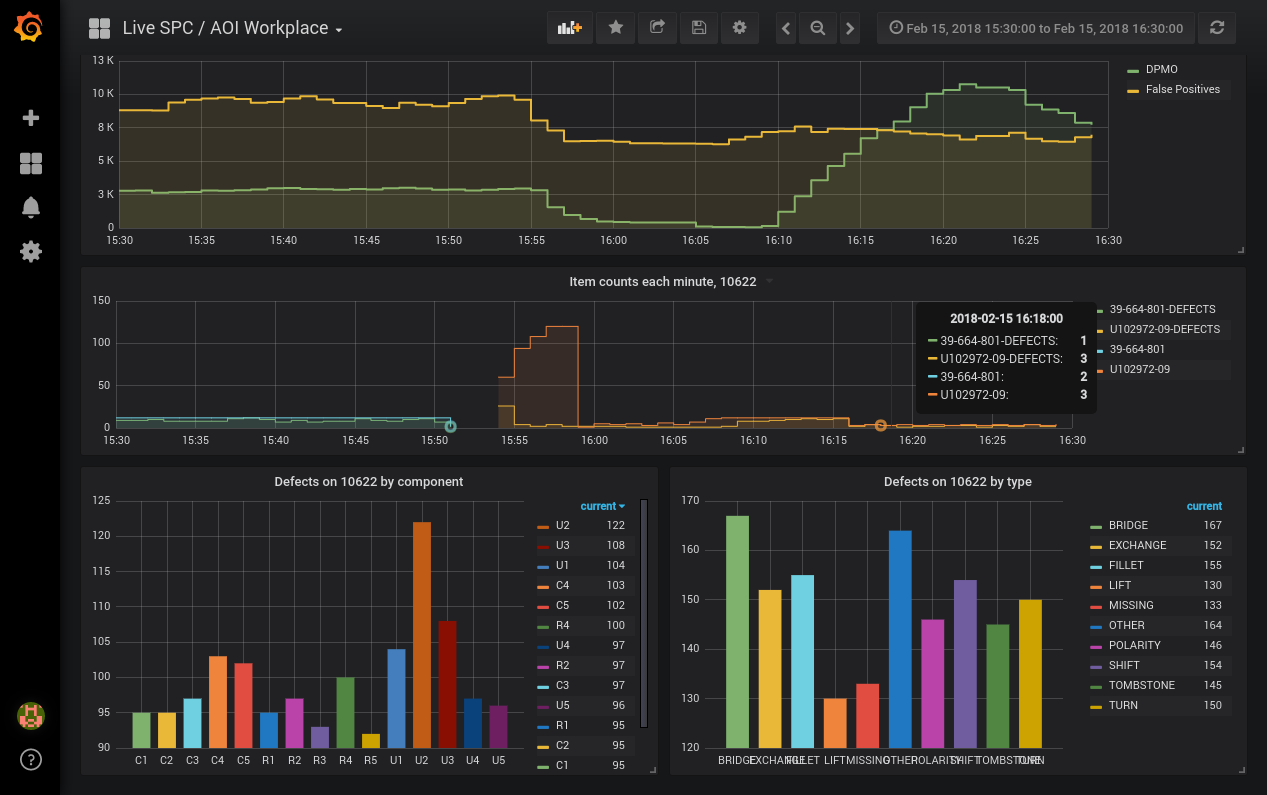Sort defect type legend by current
The height and width of the screenshot is (795, 1267).
click(x=1205, y=506)
